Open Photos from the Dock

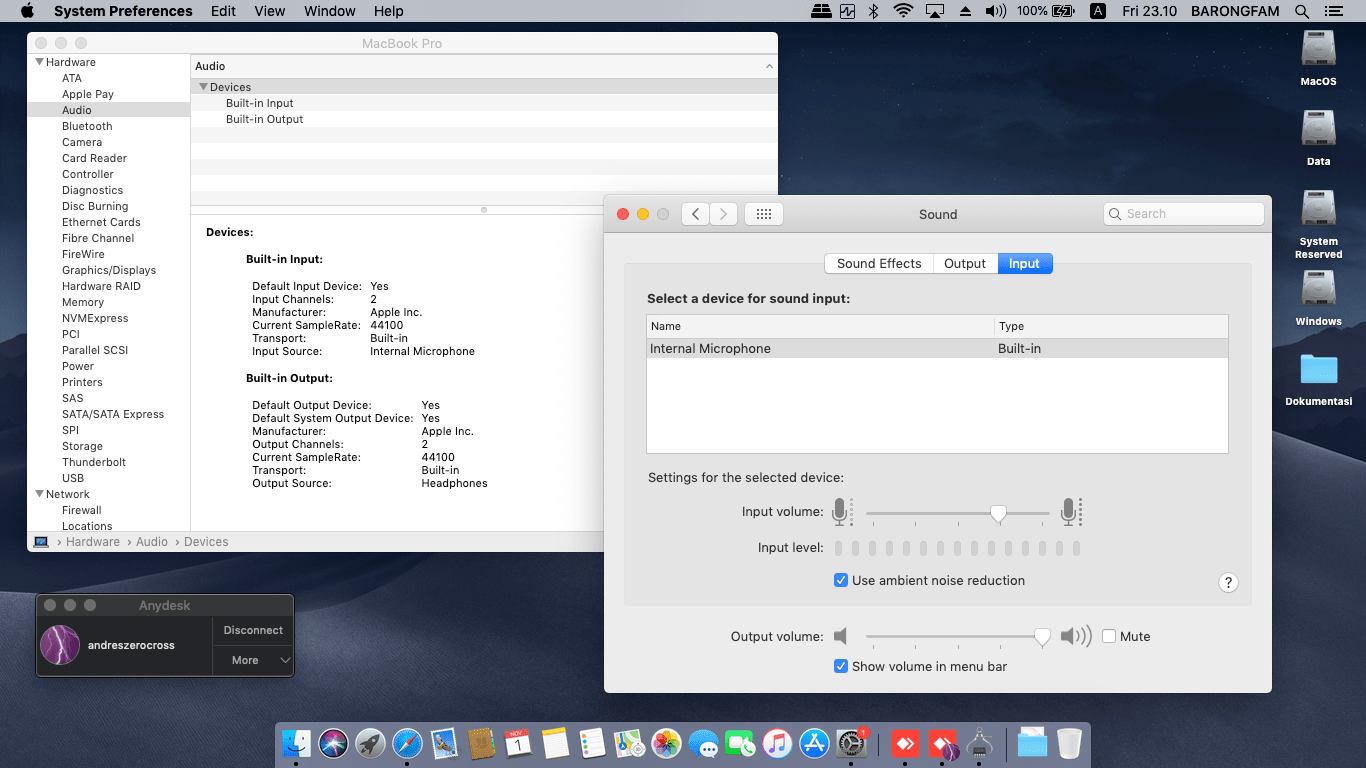coord(666,744)
